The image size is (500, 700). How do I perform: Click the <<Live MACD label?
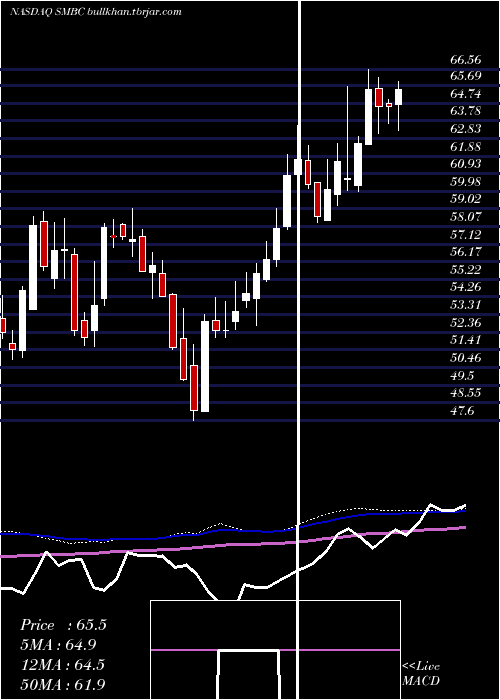(421, 674)
